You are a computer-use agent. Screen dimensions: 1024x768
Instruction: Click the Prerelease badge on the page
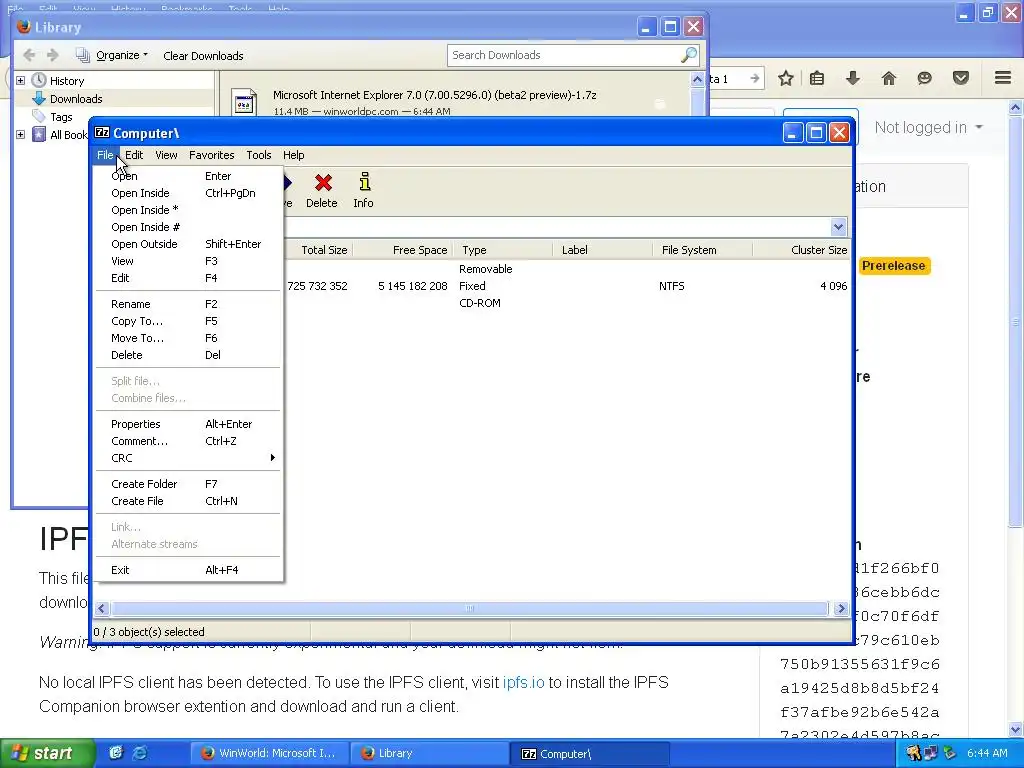893,266
